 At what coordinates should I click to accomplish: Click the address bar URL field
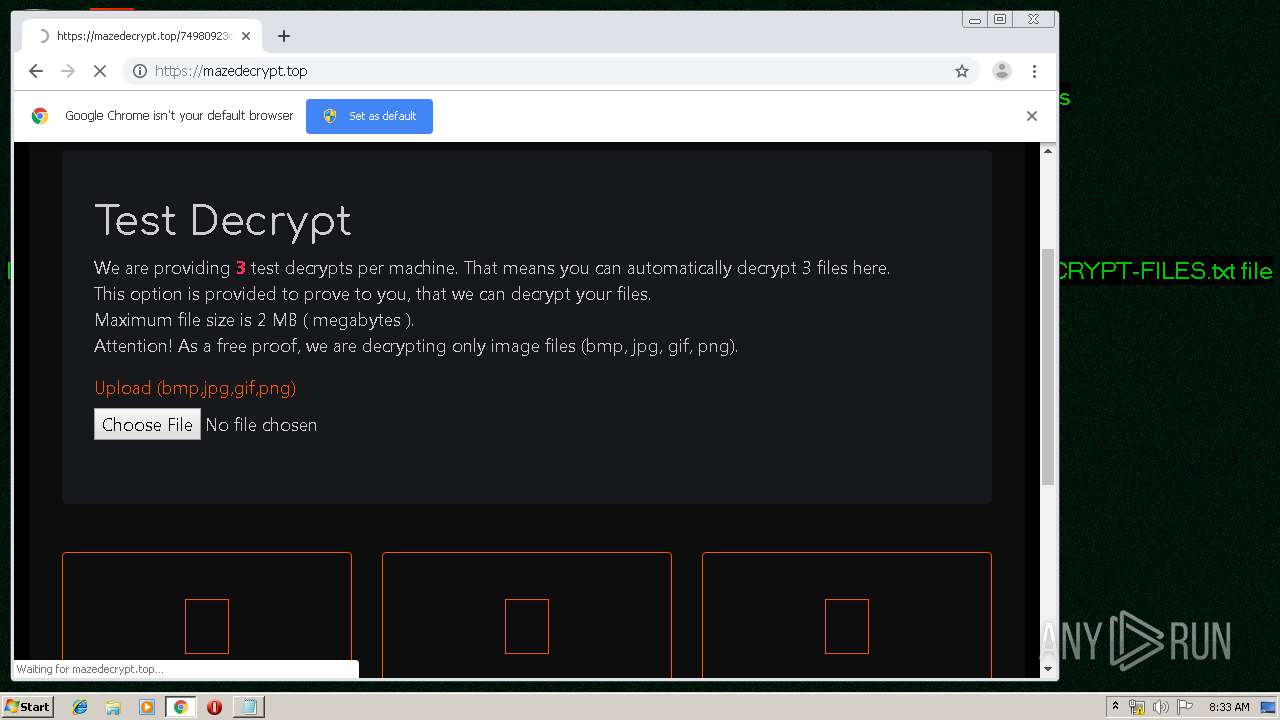click(550, 71)
